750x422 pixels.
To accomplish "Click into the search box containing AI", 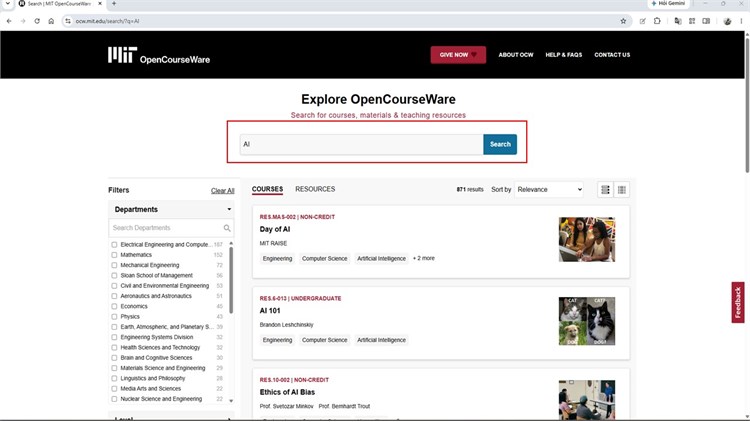I will (362, 144).
